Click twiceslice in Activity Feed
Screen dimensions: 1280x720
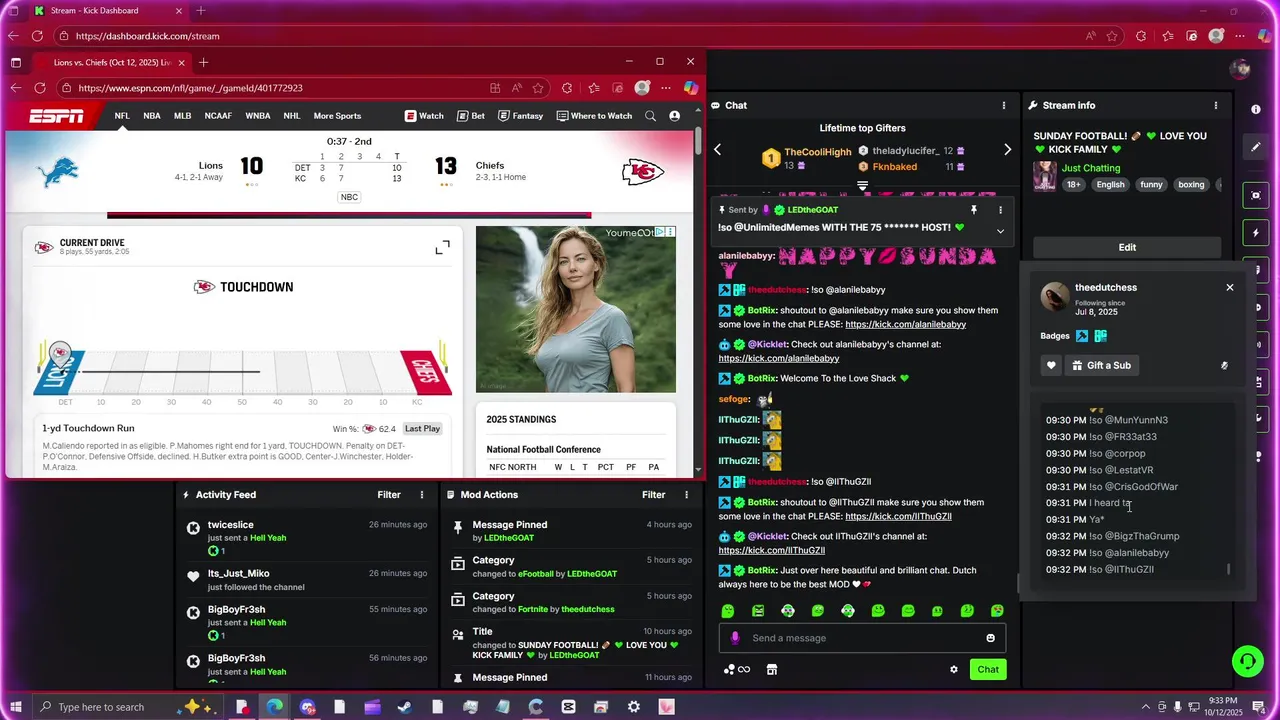(230, 525)
